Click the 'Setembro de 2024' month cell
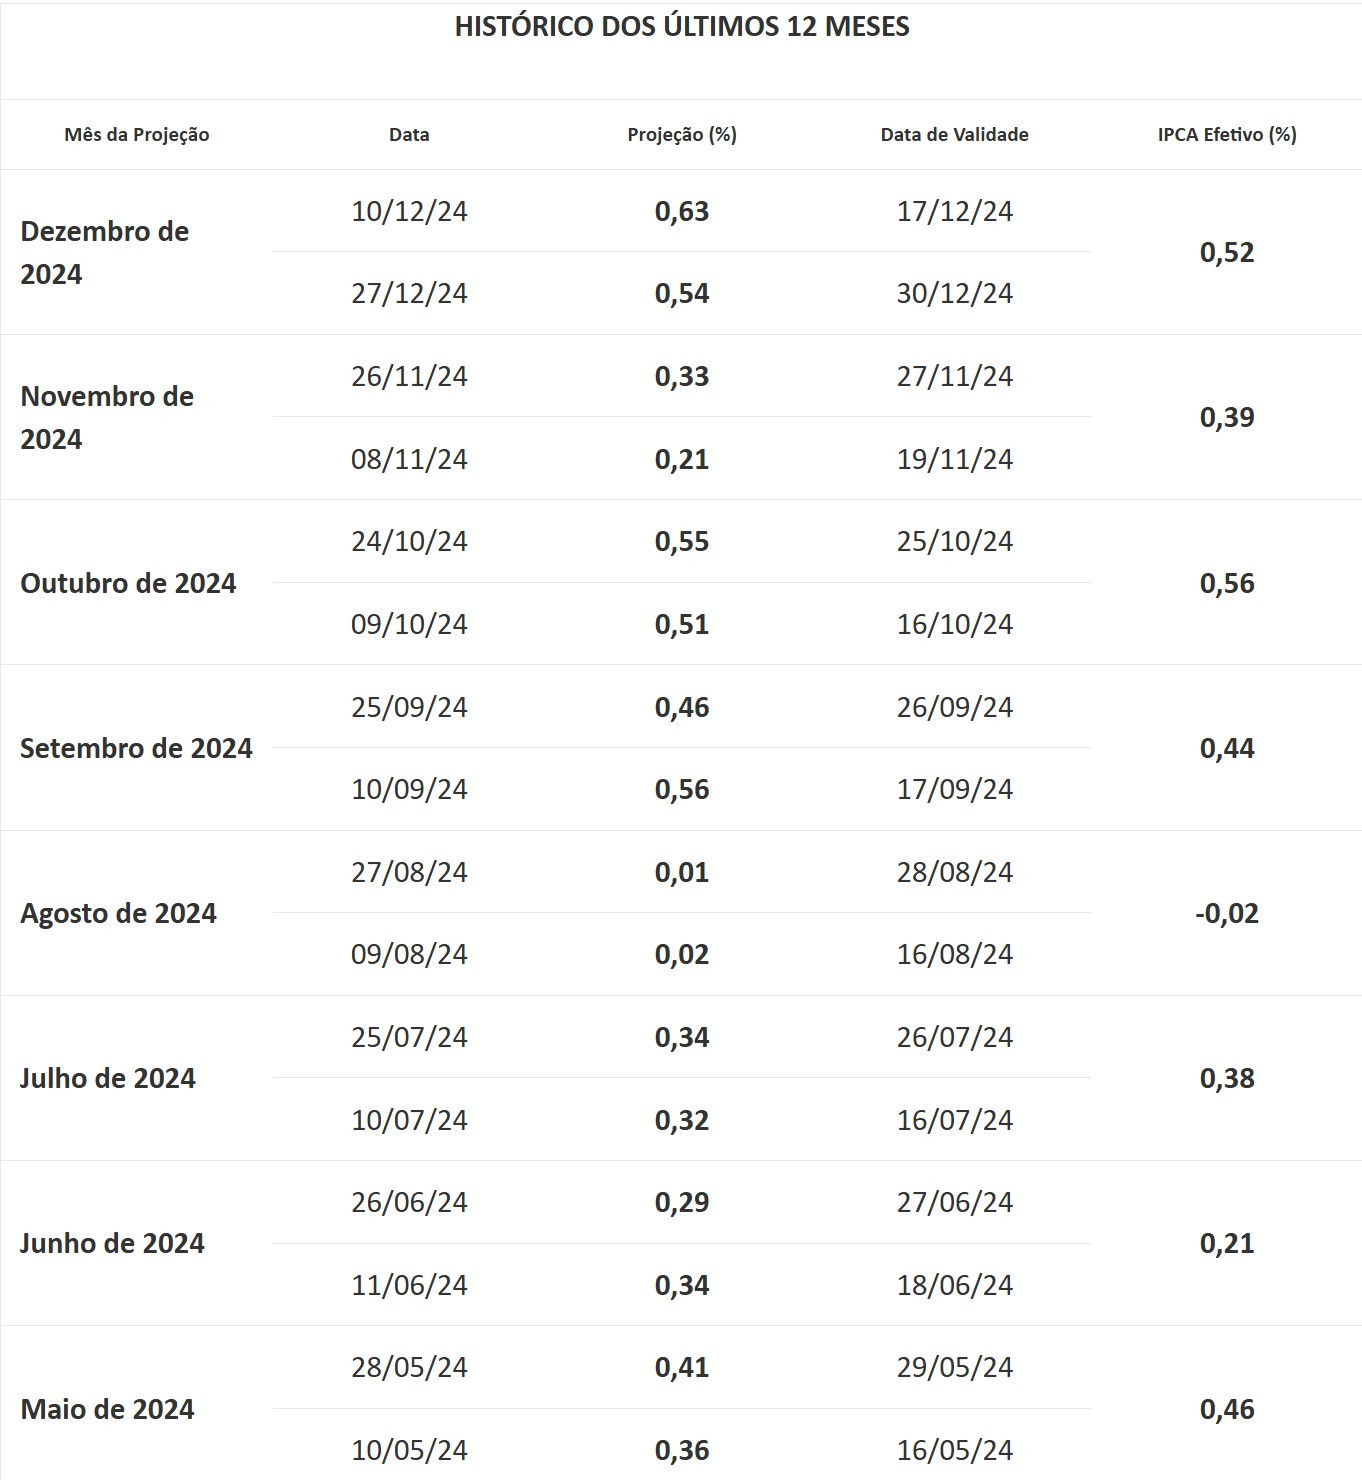1362x1480 pixels. pyautogui.click(x=136, y=748)
